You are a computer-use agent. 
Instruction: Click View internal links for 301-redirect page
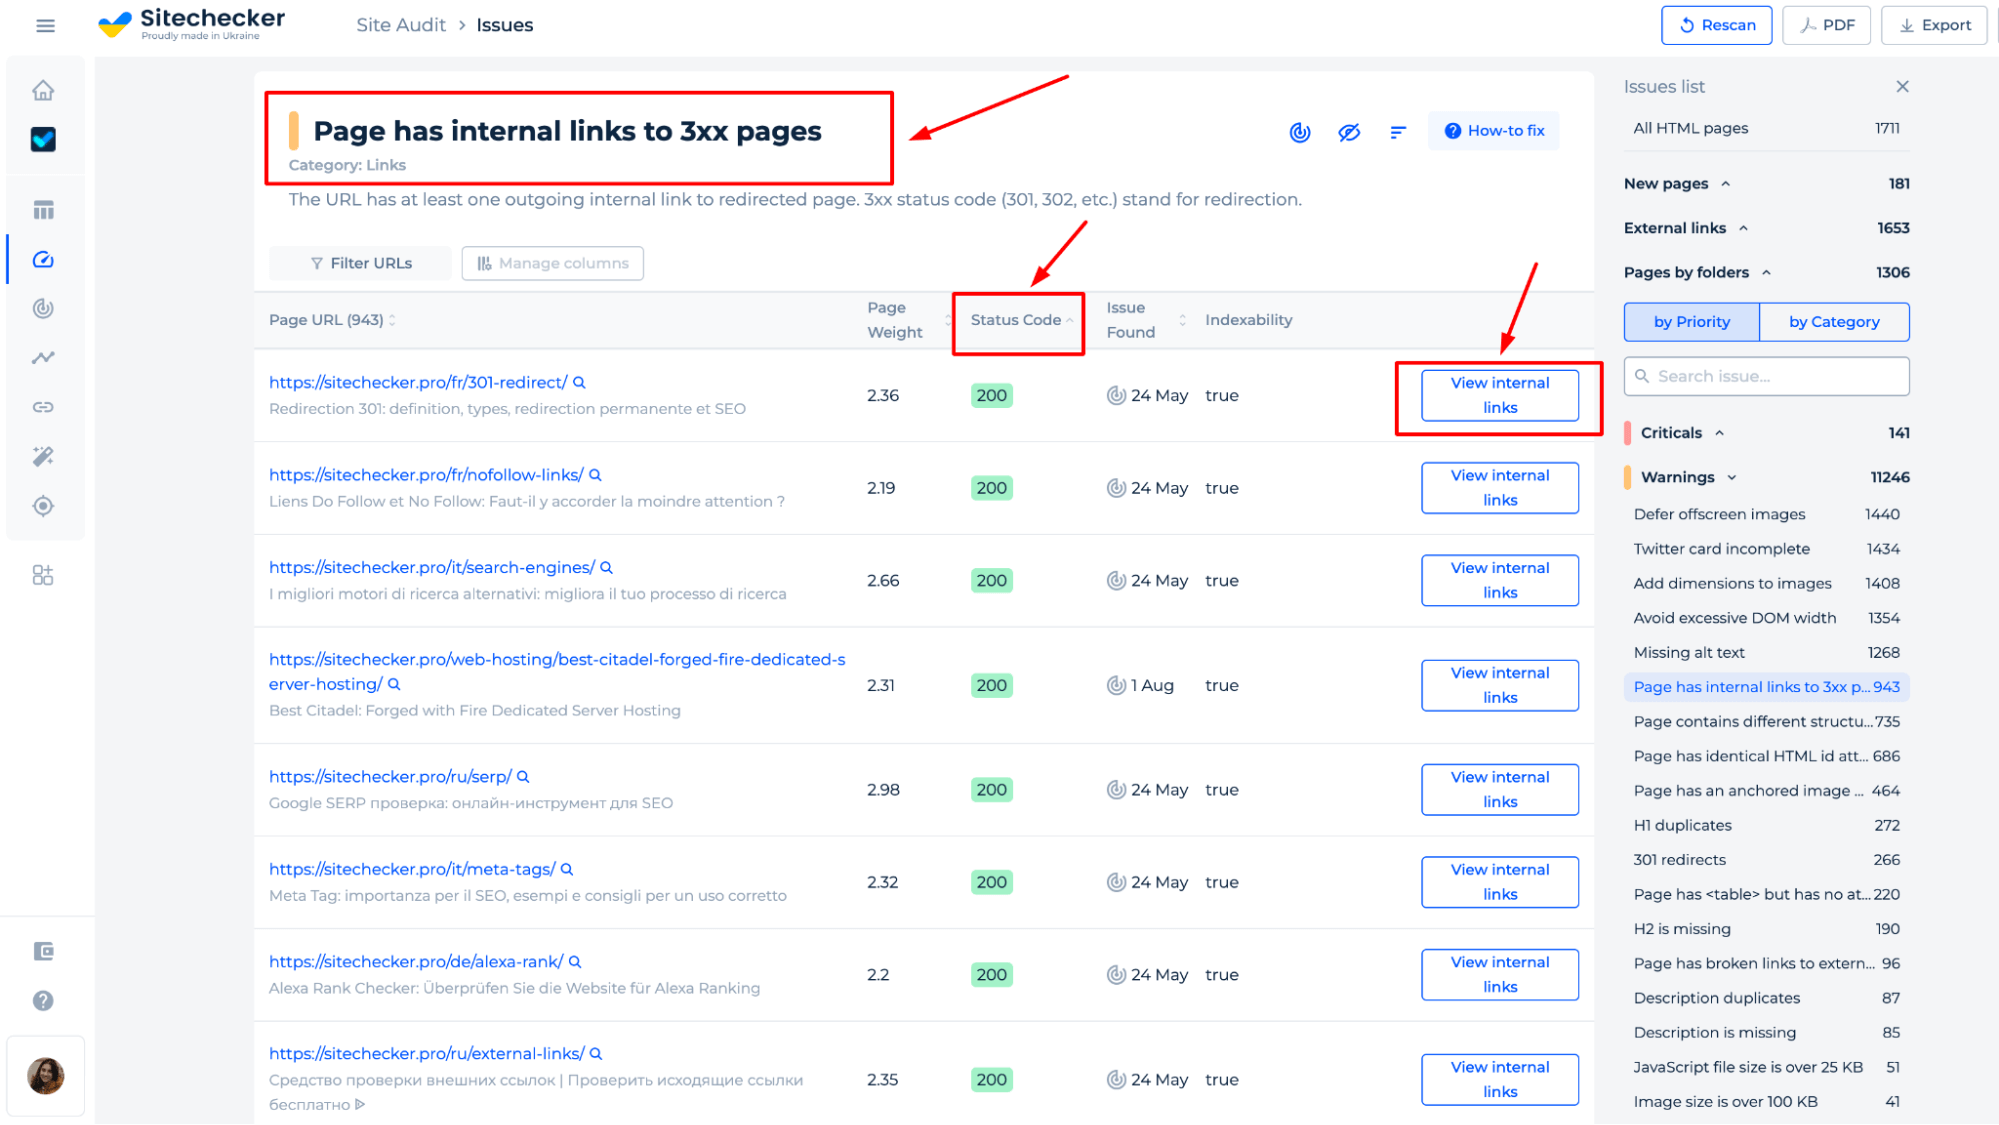pos(1498,396)
